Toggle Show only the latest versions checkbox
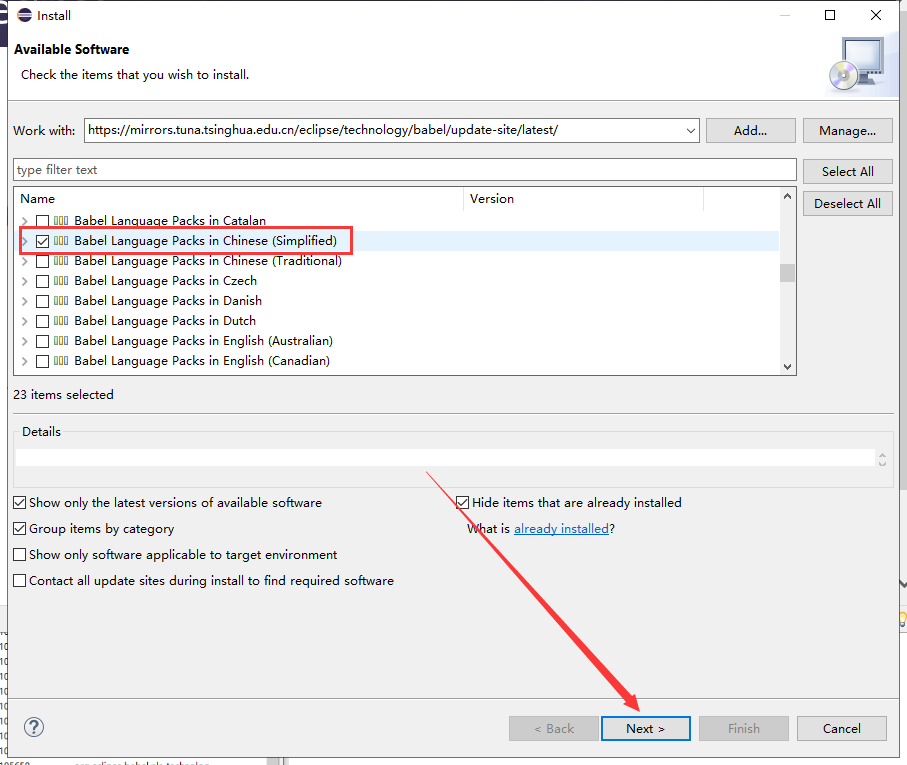This screenshot has height=765, width=907. tap(20, 502)
